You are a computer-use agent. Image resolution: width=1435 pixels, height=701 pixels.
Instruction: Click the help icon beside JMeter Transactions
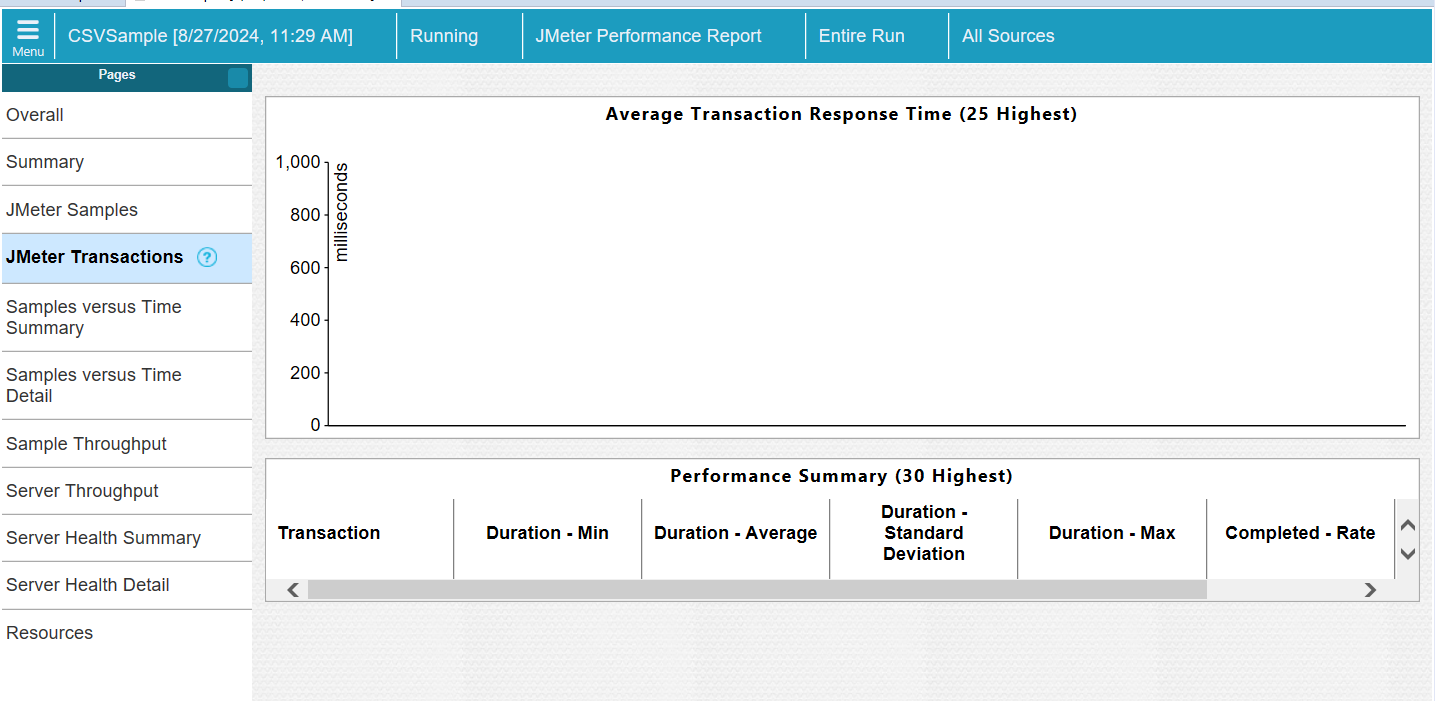tap(207, 258)
